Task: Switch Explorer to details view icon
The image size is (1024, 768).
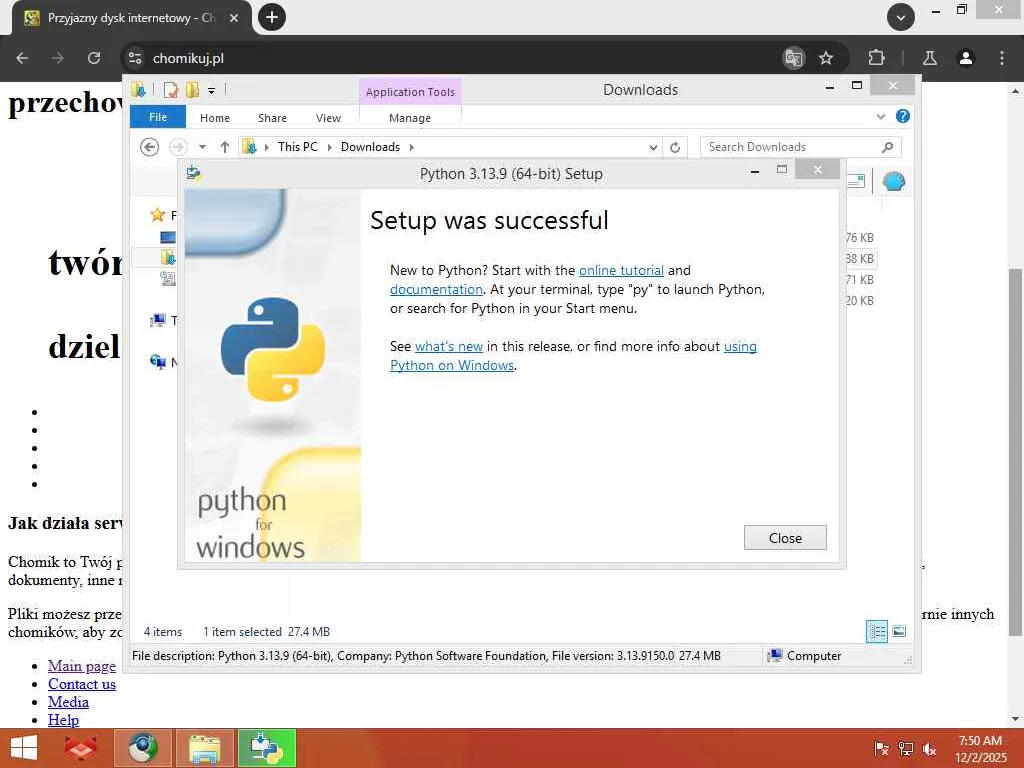Action: pyautogui.click(x=876, y=632)
